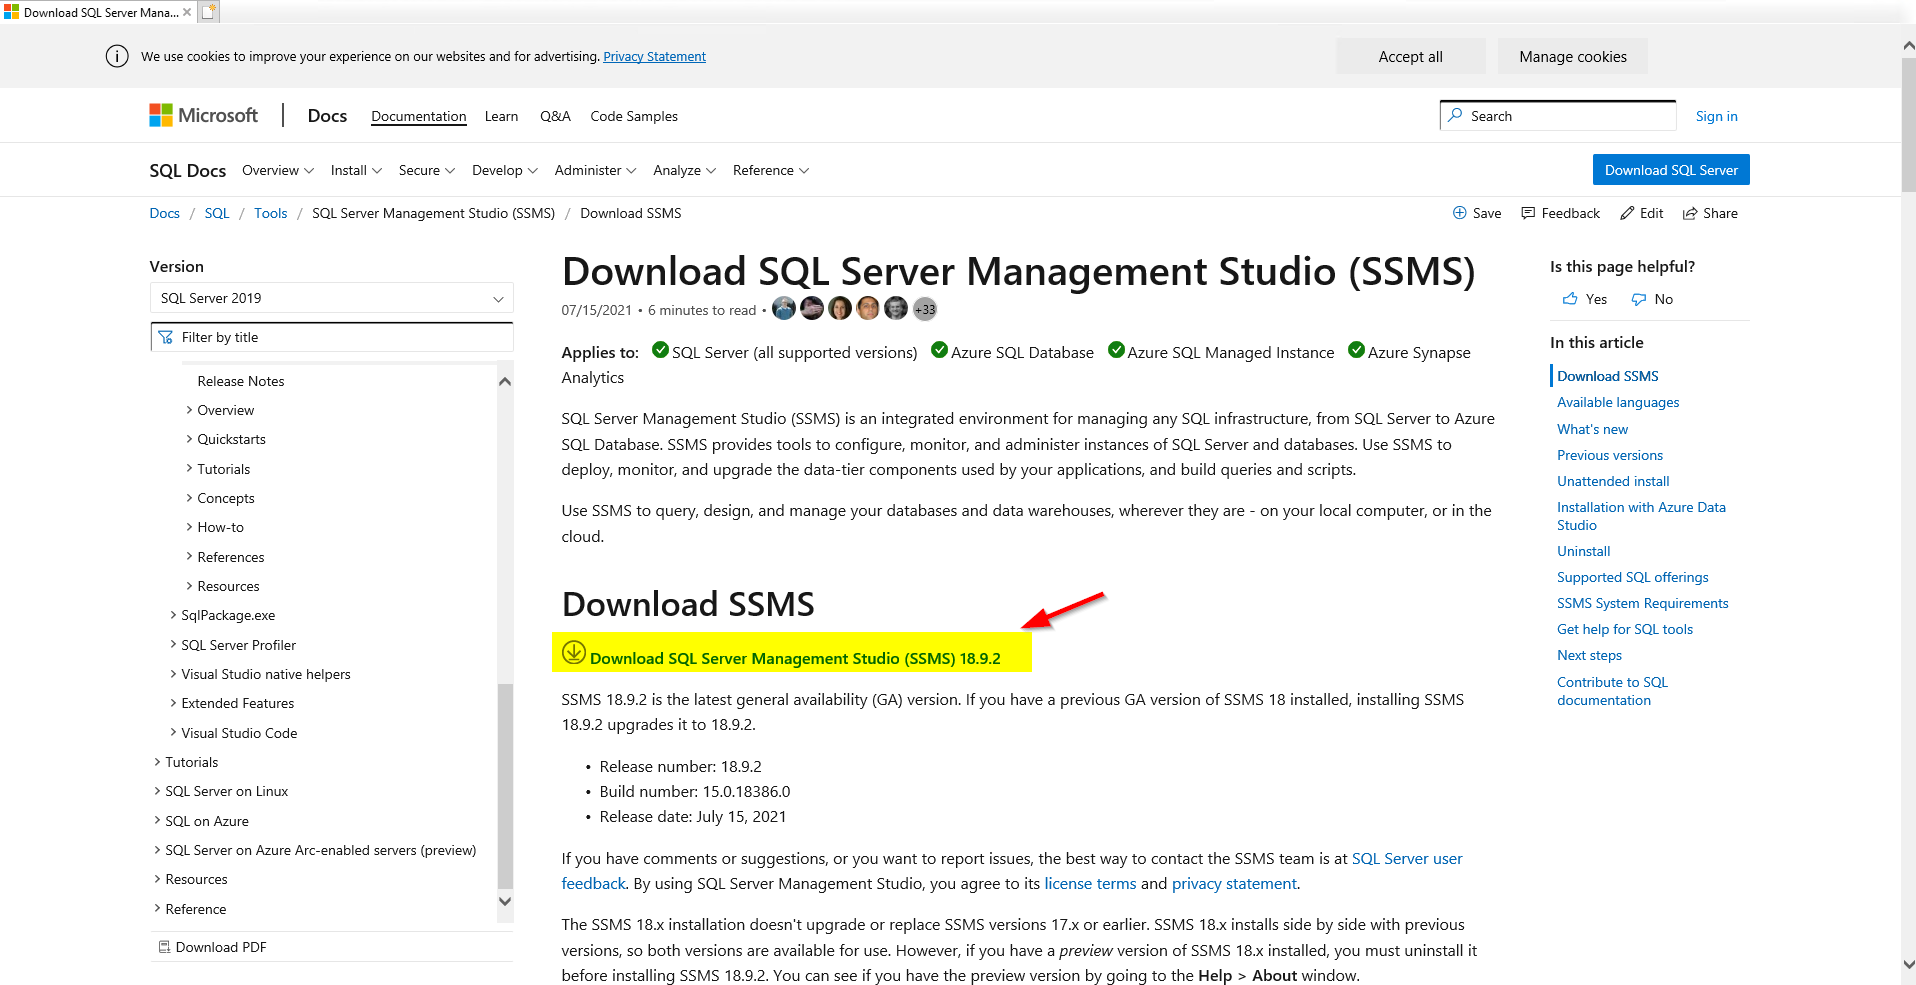Click the Microsoft logo
Screen dimensions: 1916x985
pyautogui.click(x=204, y=116)
